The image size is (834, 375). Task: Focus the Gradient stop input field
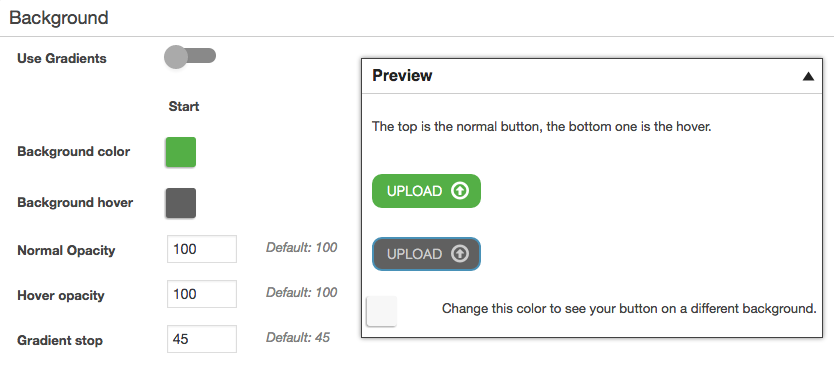click(x=202, y=339)
